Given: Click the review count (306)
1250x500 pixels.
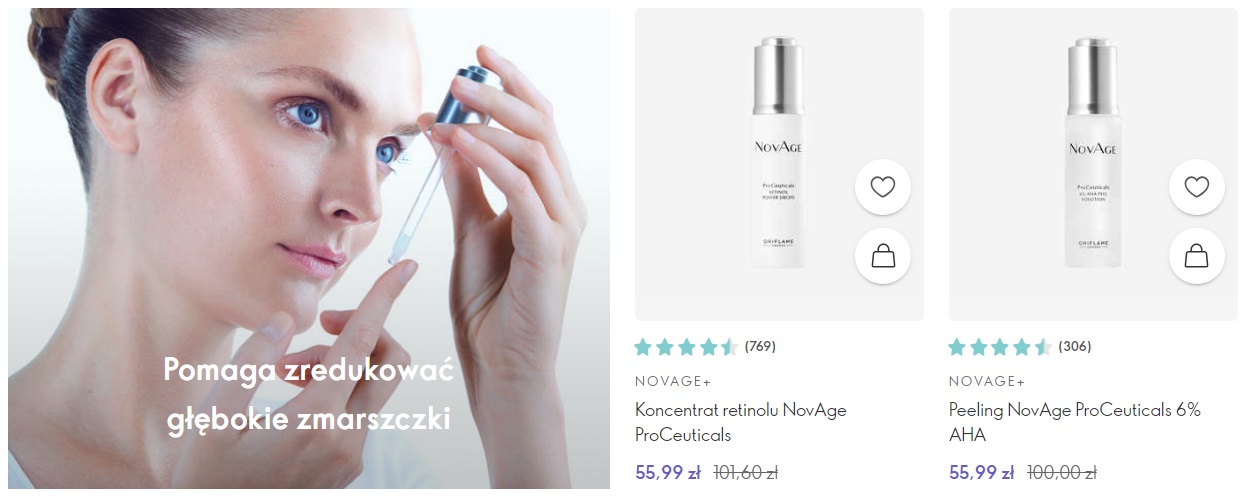Looking at the screenshot, I should pyautogui.click(x=1075, y=347).
